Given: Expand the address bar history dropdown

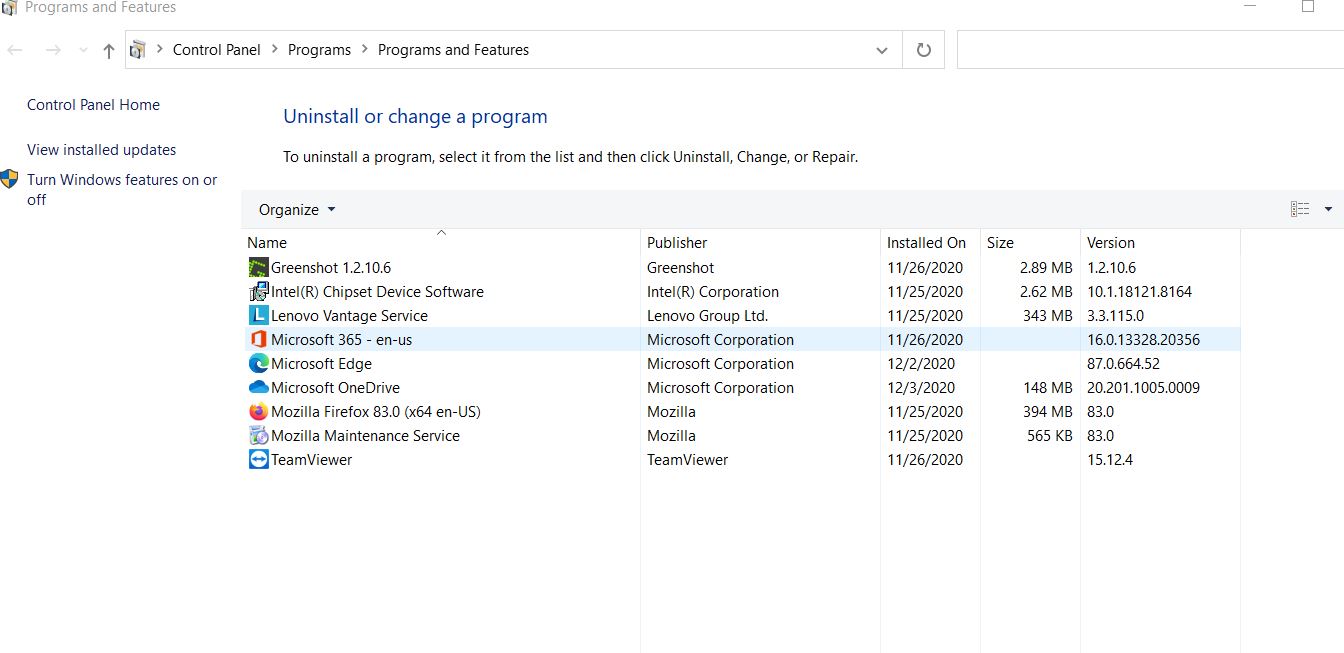Looking at the screenshot, I should [x=881, y=50].
